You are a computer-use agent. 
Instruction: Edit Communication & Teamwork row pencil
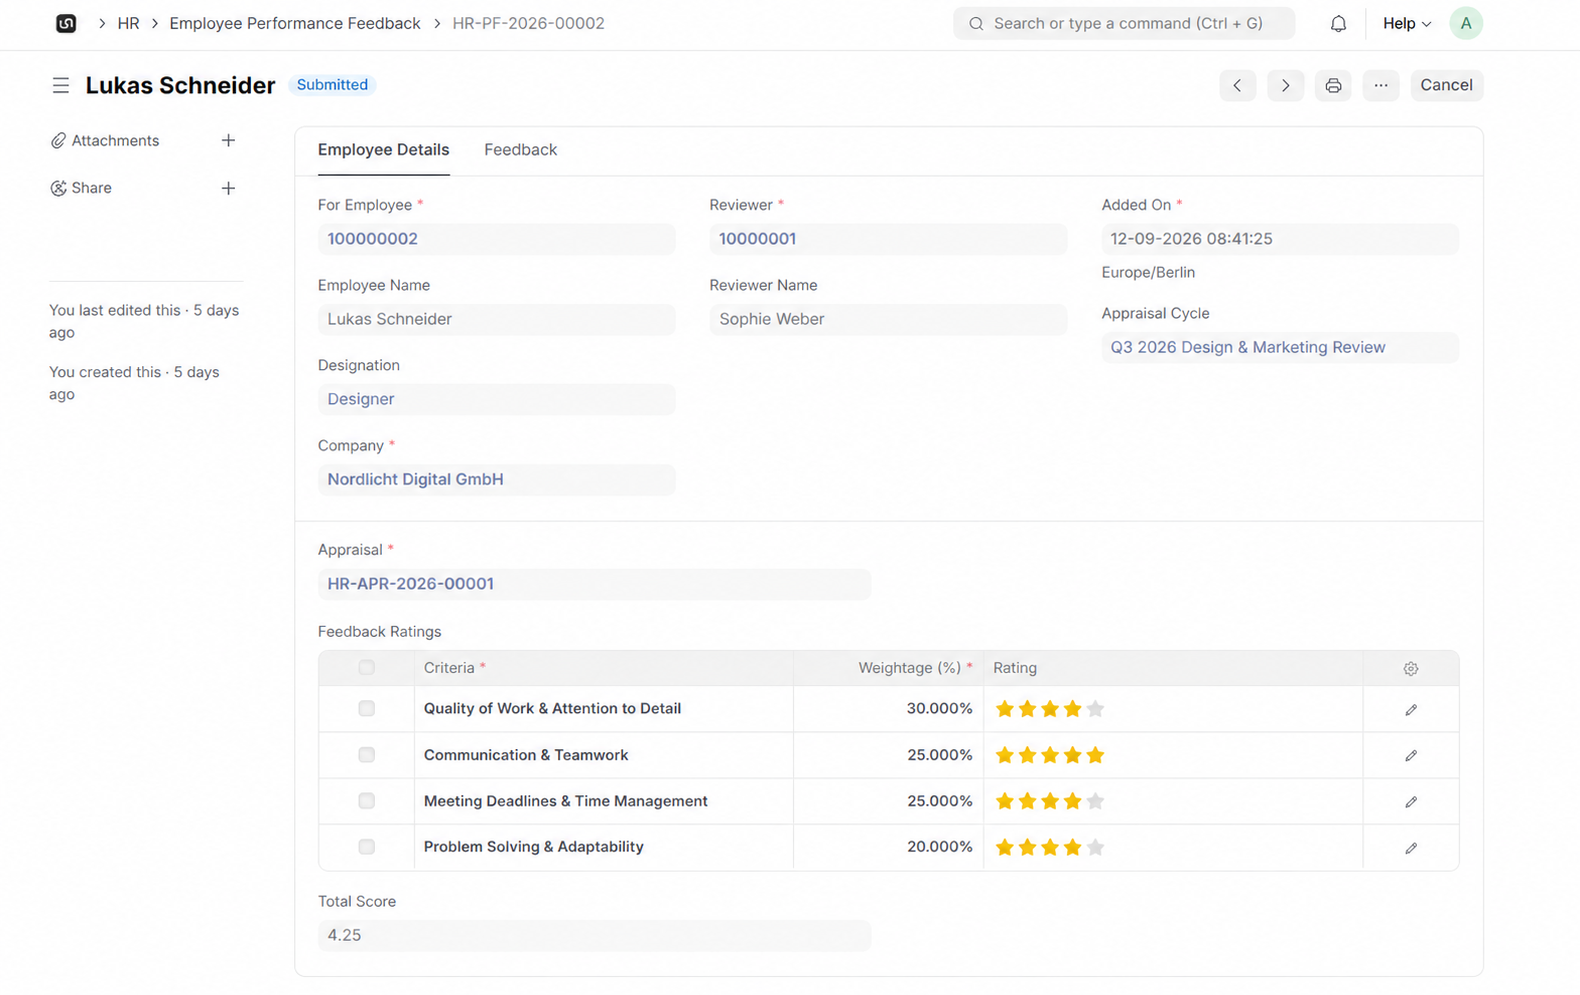1410,755
